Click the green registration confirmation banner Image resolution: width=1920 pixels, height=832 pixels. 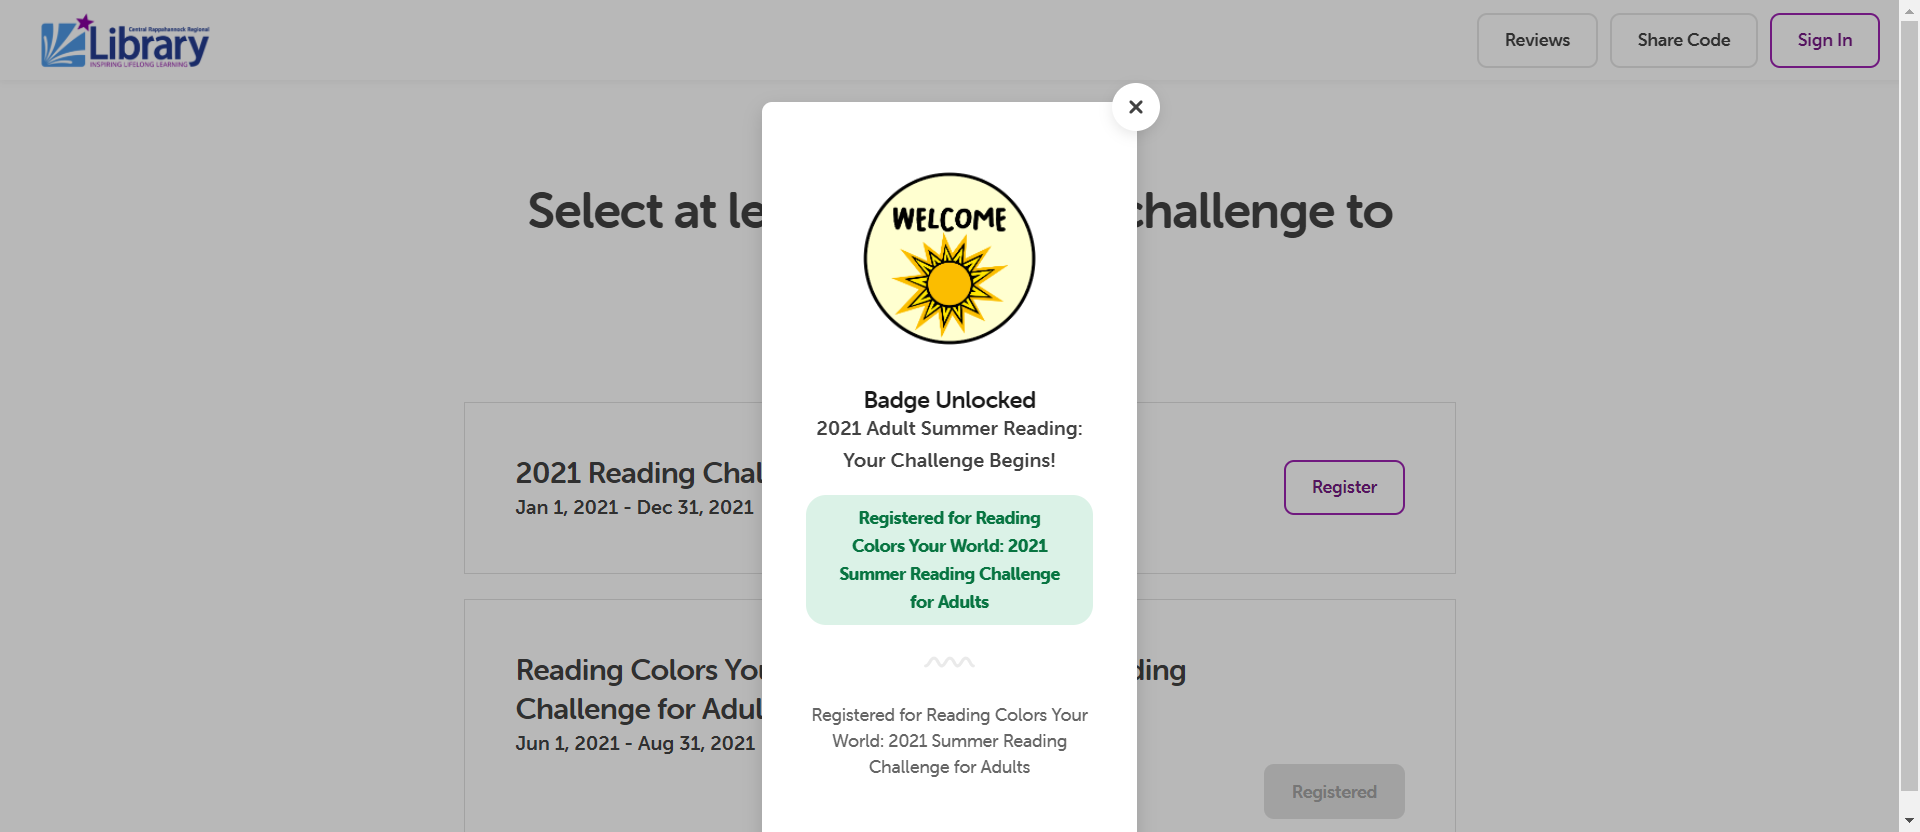point(949,560)
